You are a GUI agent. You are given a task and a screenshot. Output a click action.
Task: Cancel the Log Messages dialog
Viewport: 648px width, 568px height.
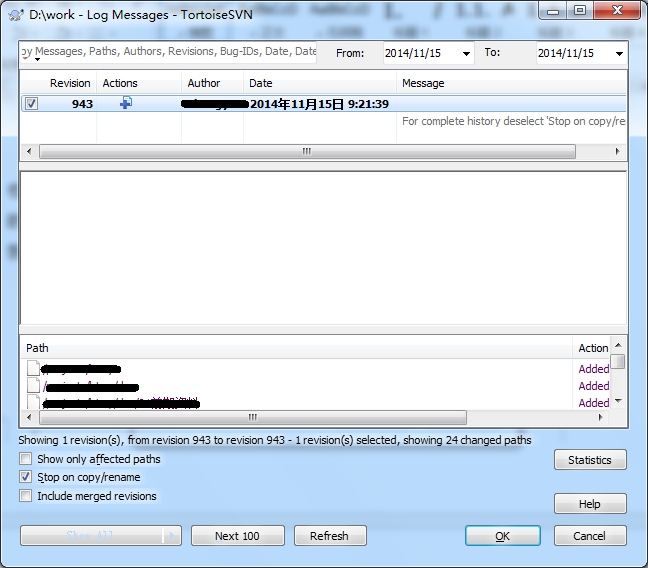(x=590, y=536)
